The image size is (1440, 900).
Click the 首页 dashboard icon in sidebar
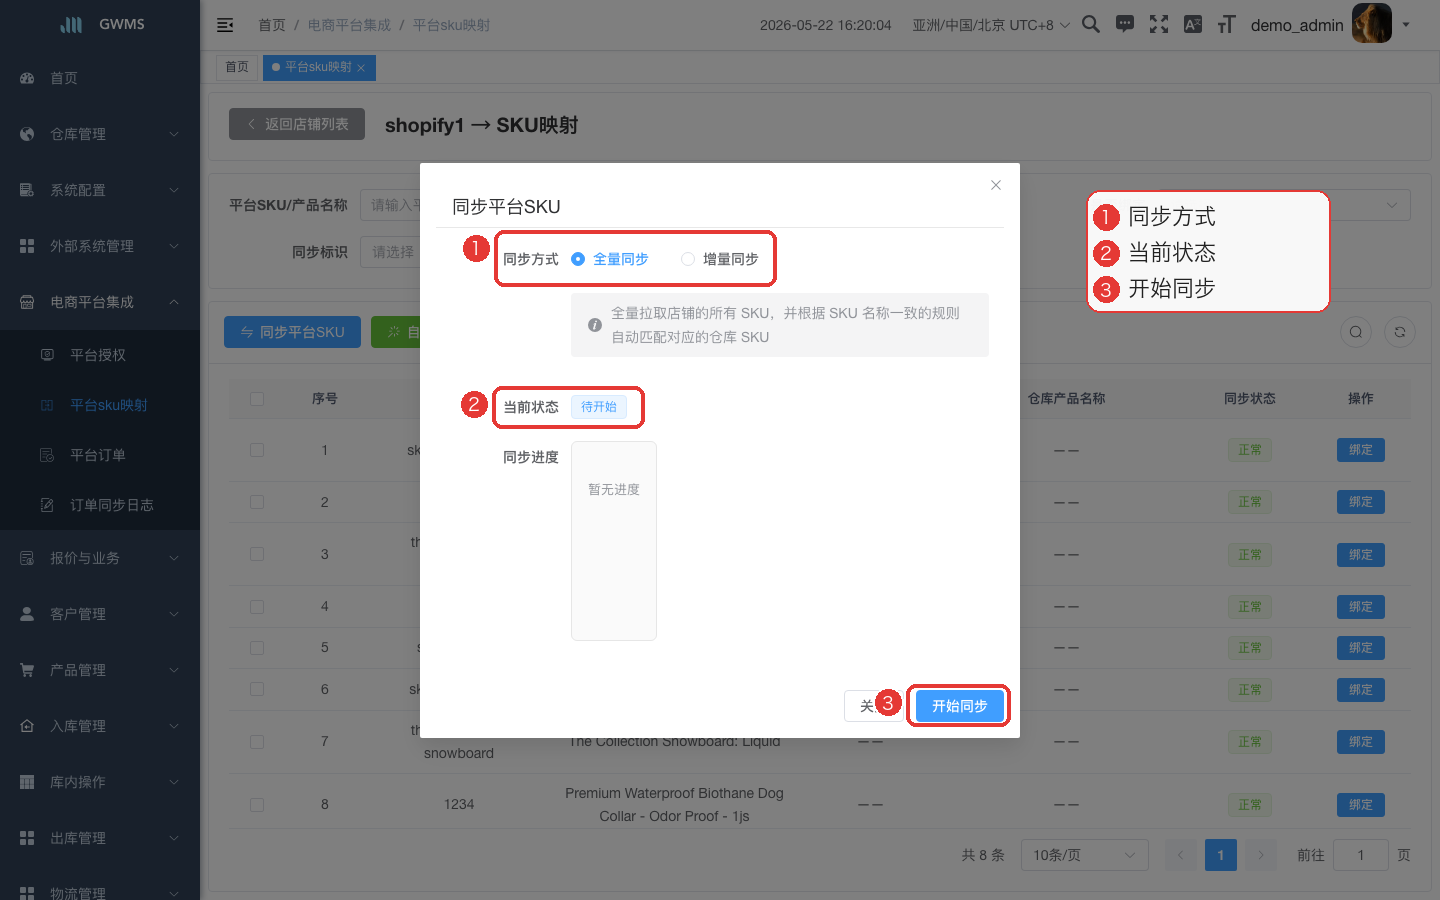27,78
